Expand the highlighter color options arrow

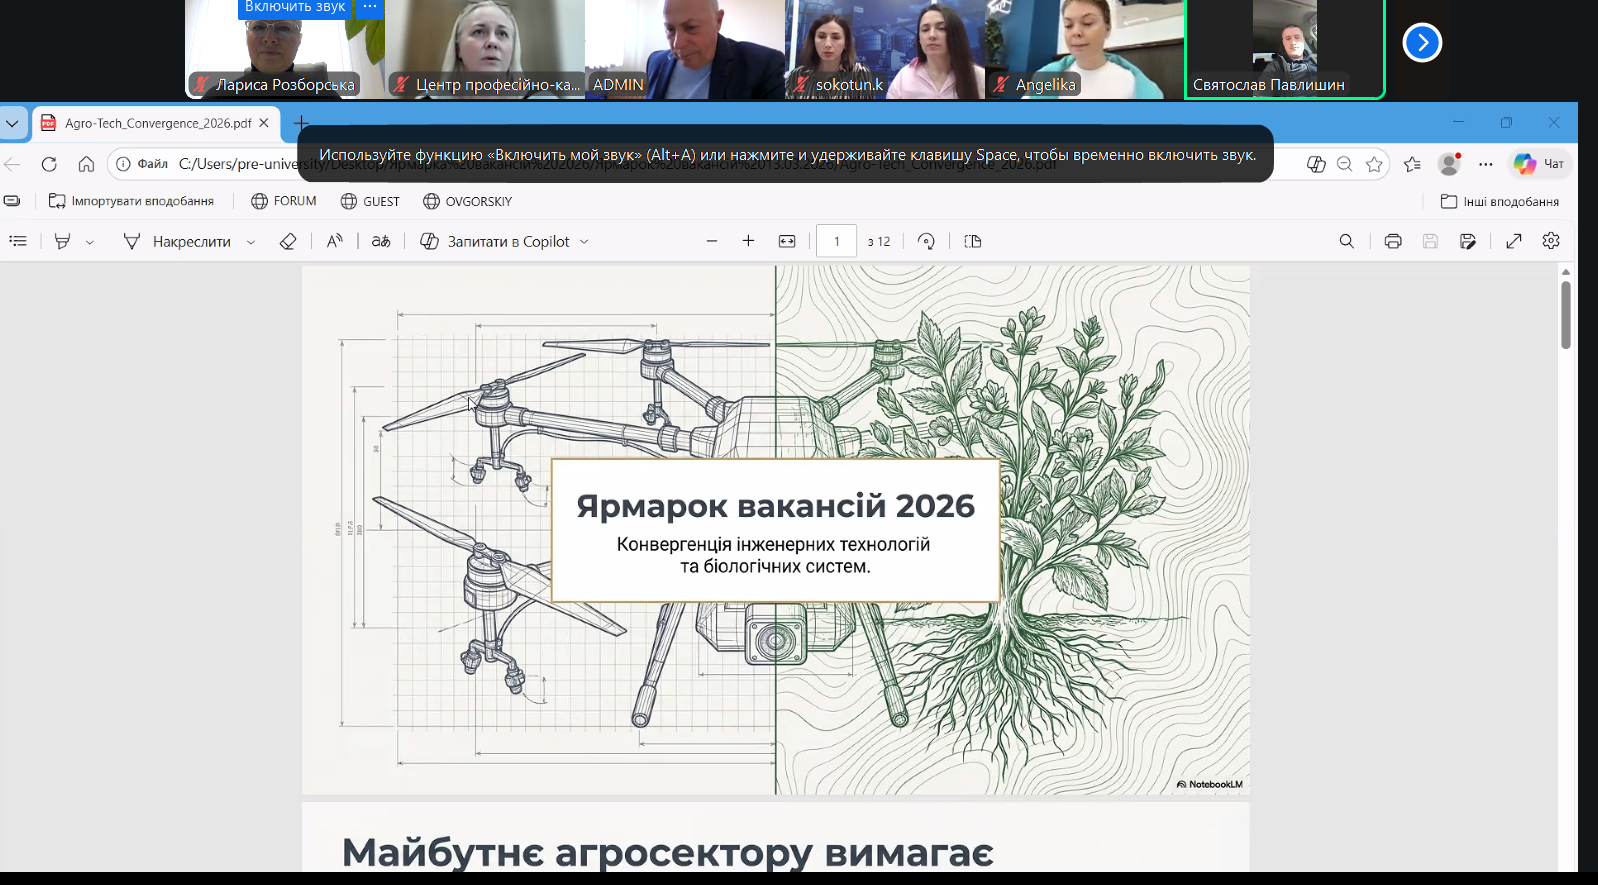[90, 242]
